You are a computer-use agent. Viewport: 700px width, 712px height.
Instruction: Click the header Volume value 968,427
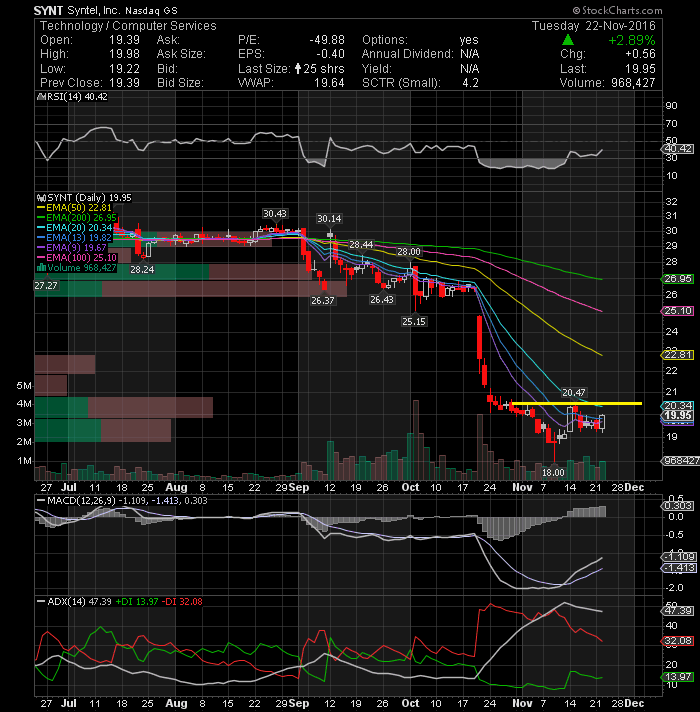[633, 83]
